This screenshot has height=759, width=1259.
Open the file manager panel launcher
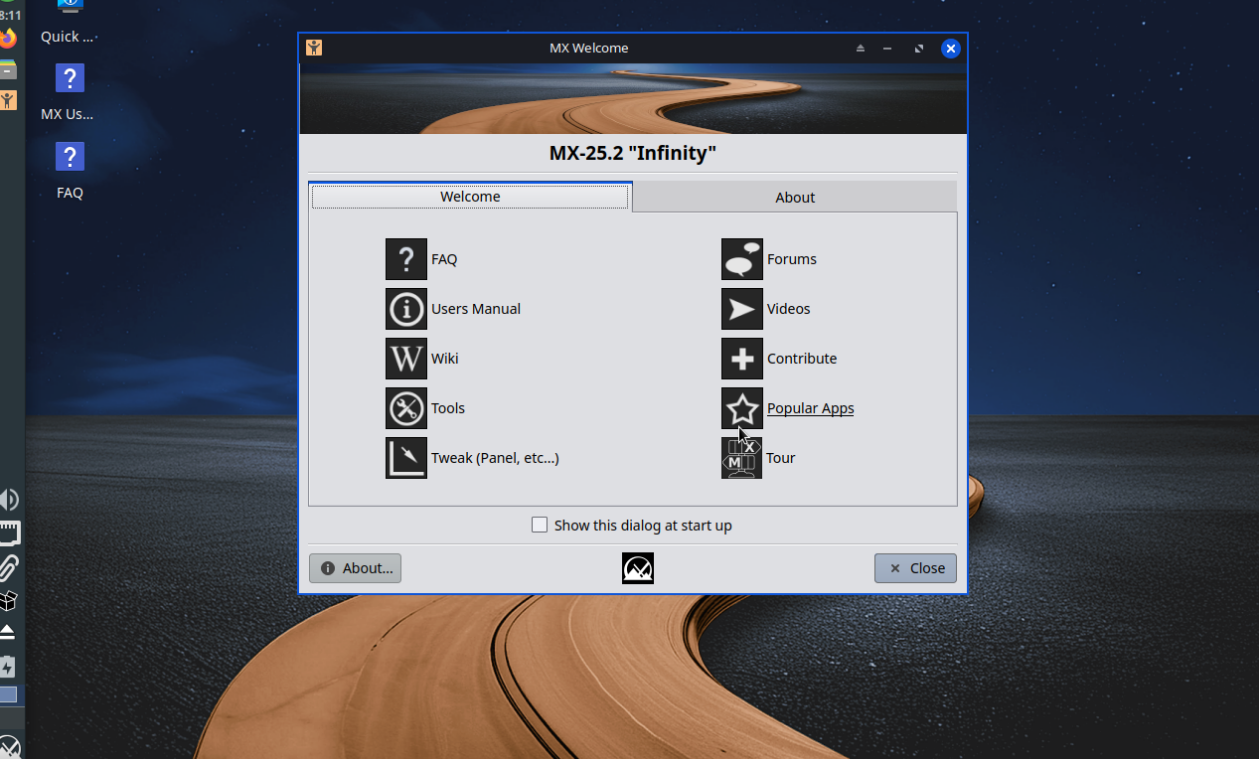point(8,70)
